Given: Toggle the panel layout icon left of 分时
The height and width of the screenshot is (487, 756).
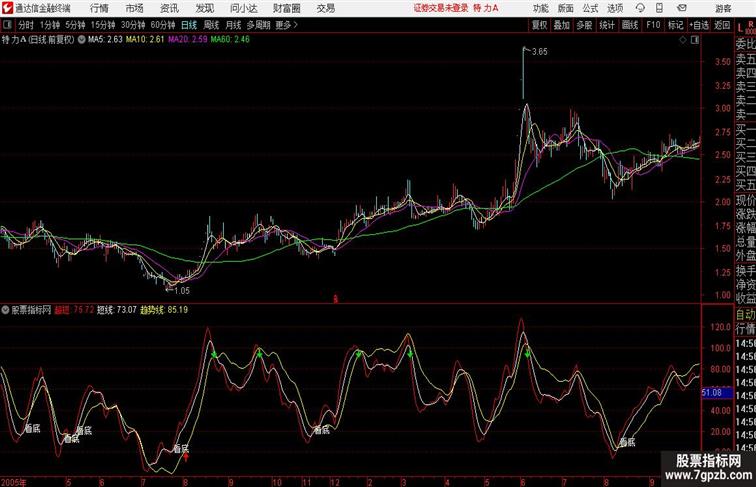Looking at the screenshot, I should pyautogui.click(x=7, y=25).
